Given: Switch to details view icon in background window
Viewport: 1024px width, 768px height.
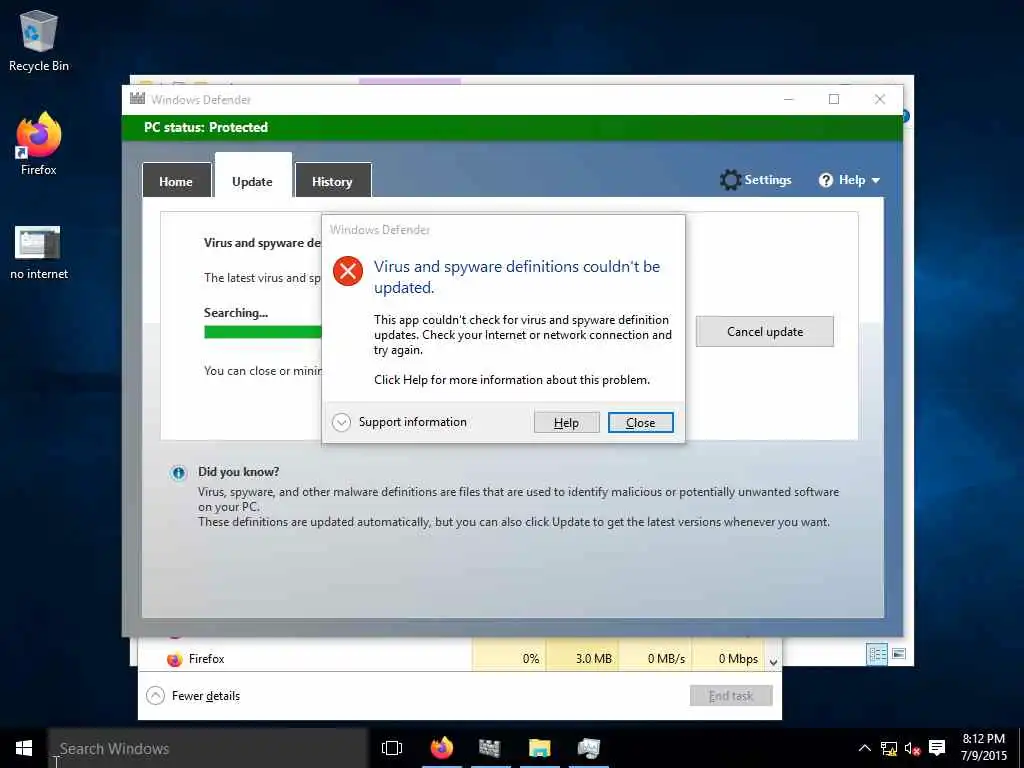Looking at the screenshot, I should (876, 654).
